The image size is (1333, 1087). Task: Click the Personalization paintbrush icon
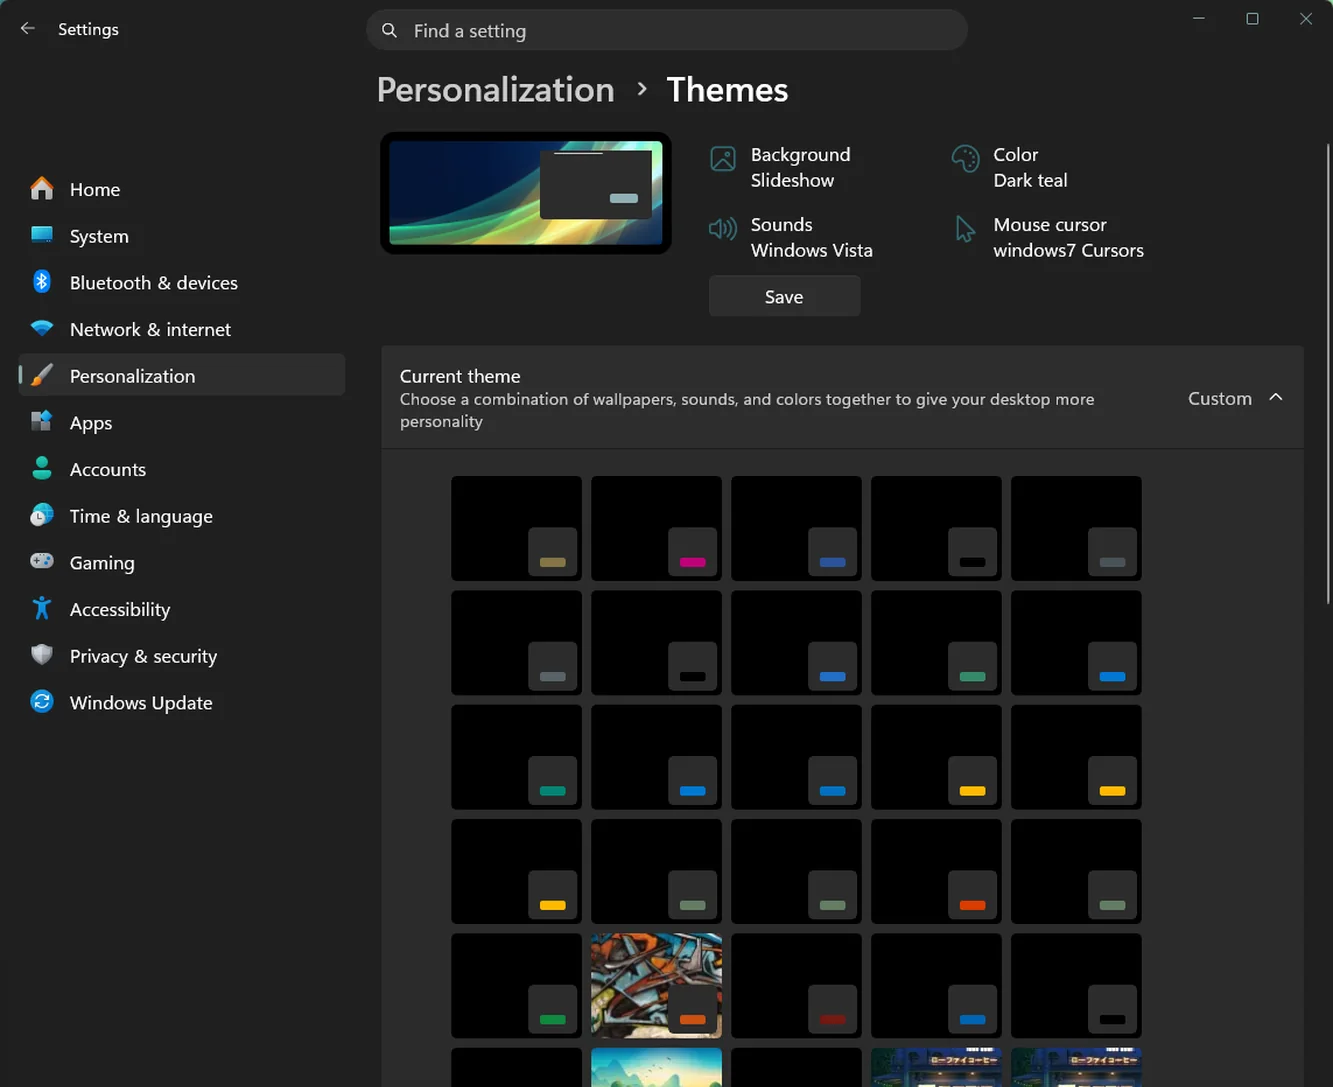pyautogui.click(x=42, y=376)
